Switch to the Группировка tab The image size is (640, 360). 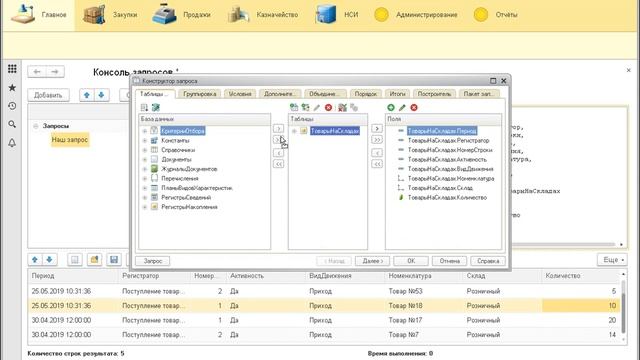pos(200,94)
